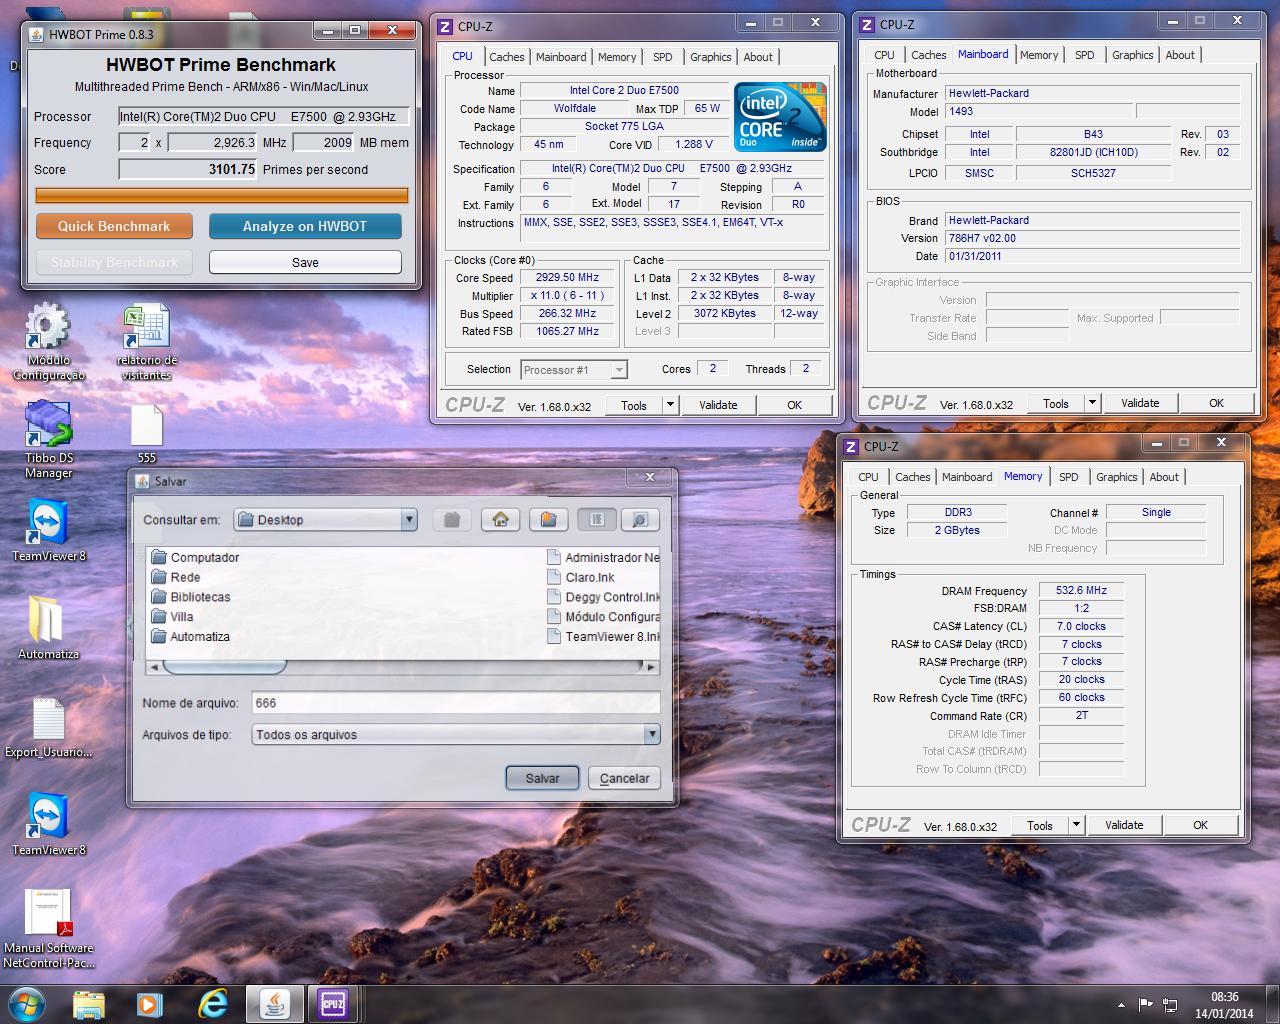This screenshot has width=1280, height=1024.
Task: Expand the Tools arrow in CPU-Z Mainboard window
Action: point(1092,403)
